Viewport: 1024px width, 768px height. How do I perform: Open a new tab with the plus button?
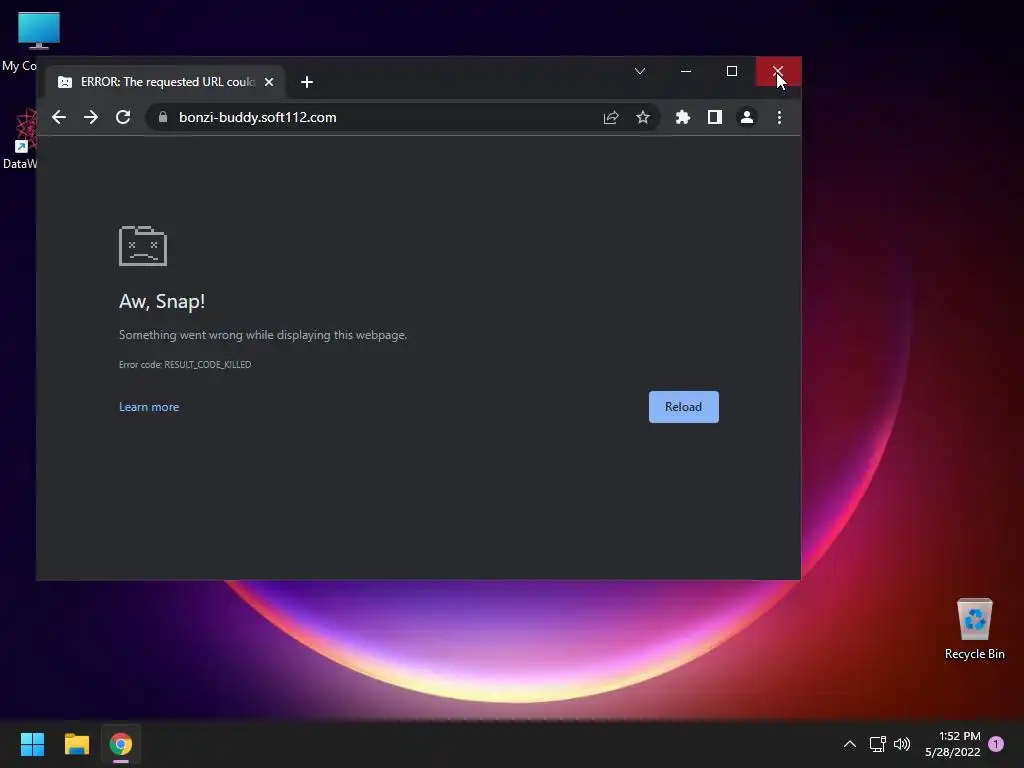pyautogui.click(x=307, y=82)
